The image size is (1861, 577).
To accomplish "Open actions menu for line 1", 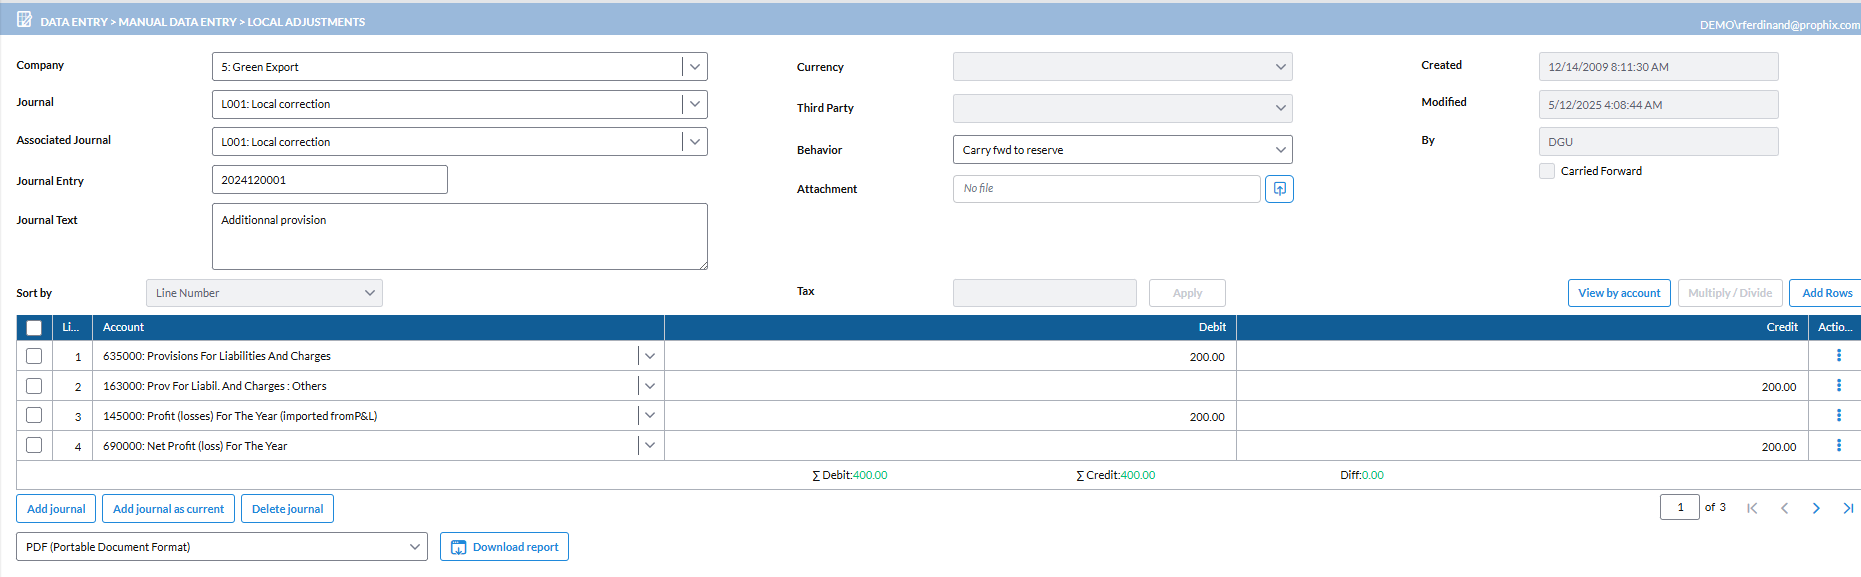I will pyautogui.click(x=1838, y=356).
